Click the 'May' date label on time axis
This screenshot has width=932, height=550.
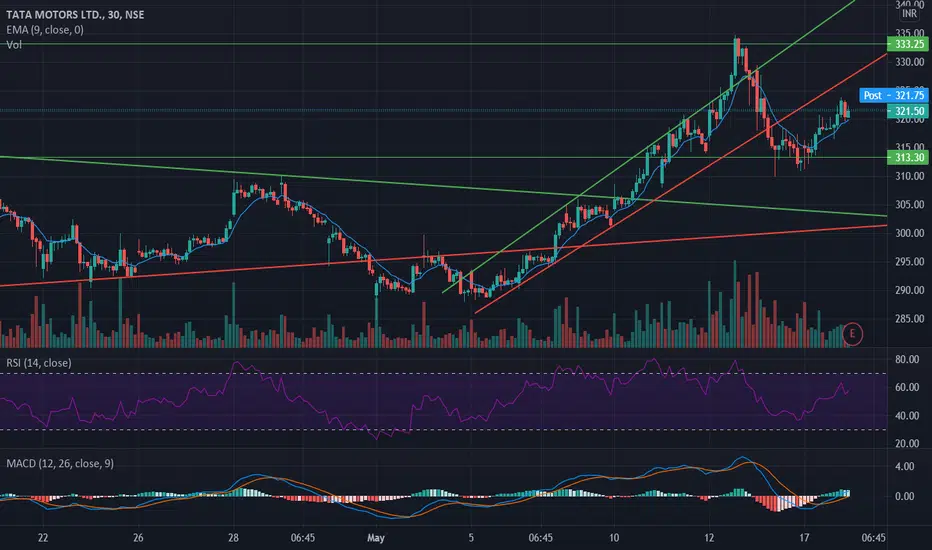[x=376, y=538]
